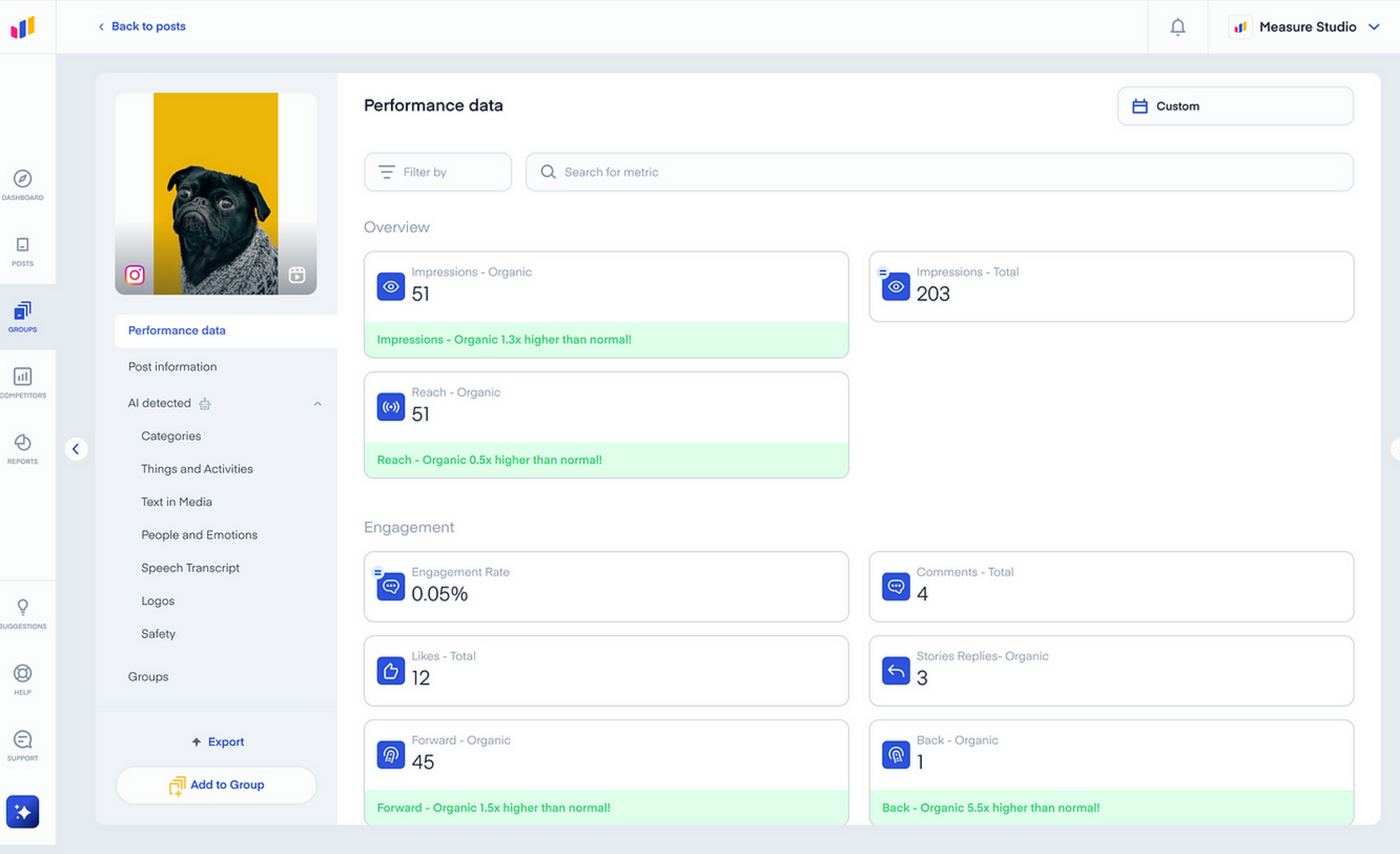Click the Overview section heading
Viewport: 1400px width, 854px height.
397,227
